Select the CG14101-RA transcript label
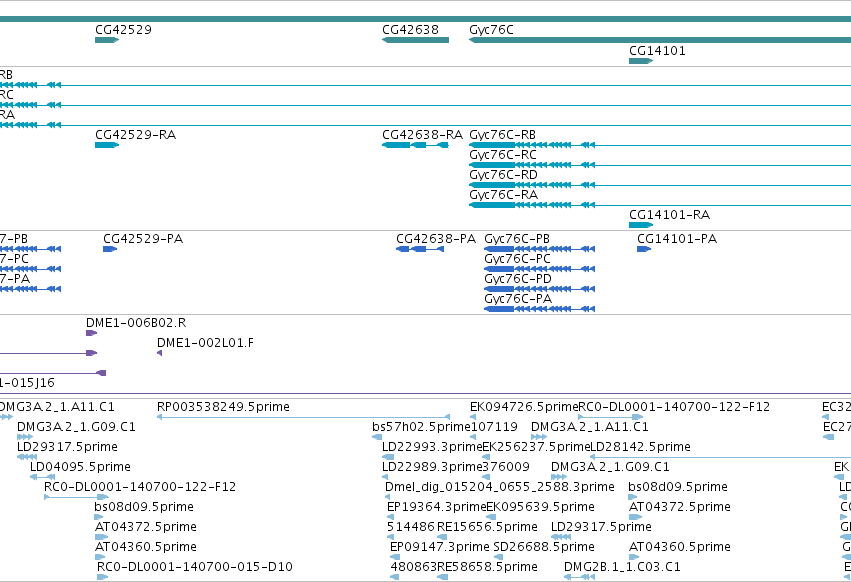 click(x=669, y=215)
